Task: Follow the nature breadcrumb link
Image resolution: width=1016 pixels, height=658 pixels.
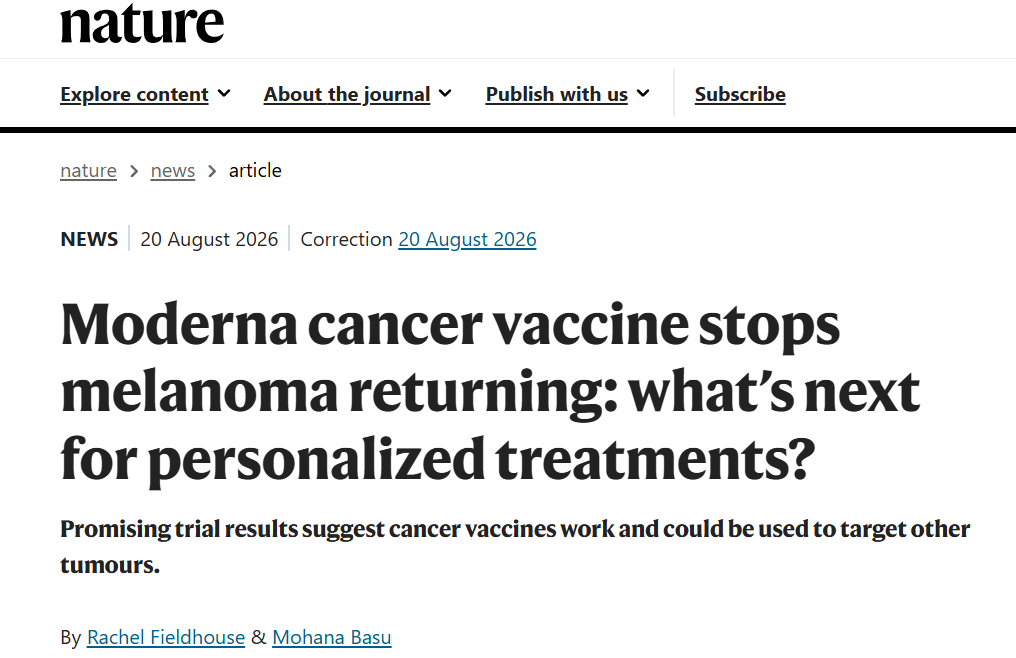Action: tap(88, 170)
